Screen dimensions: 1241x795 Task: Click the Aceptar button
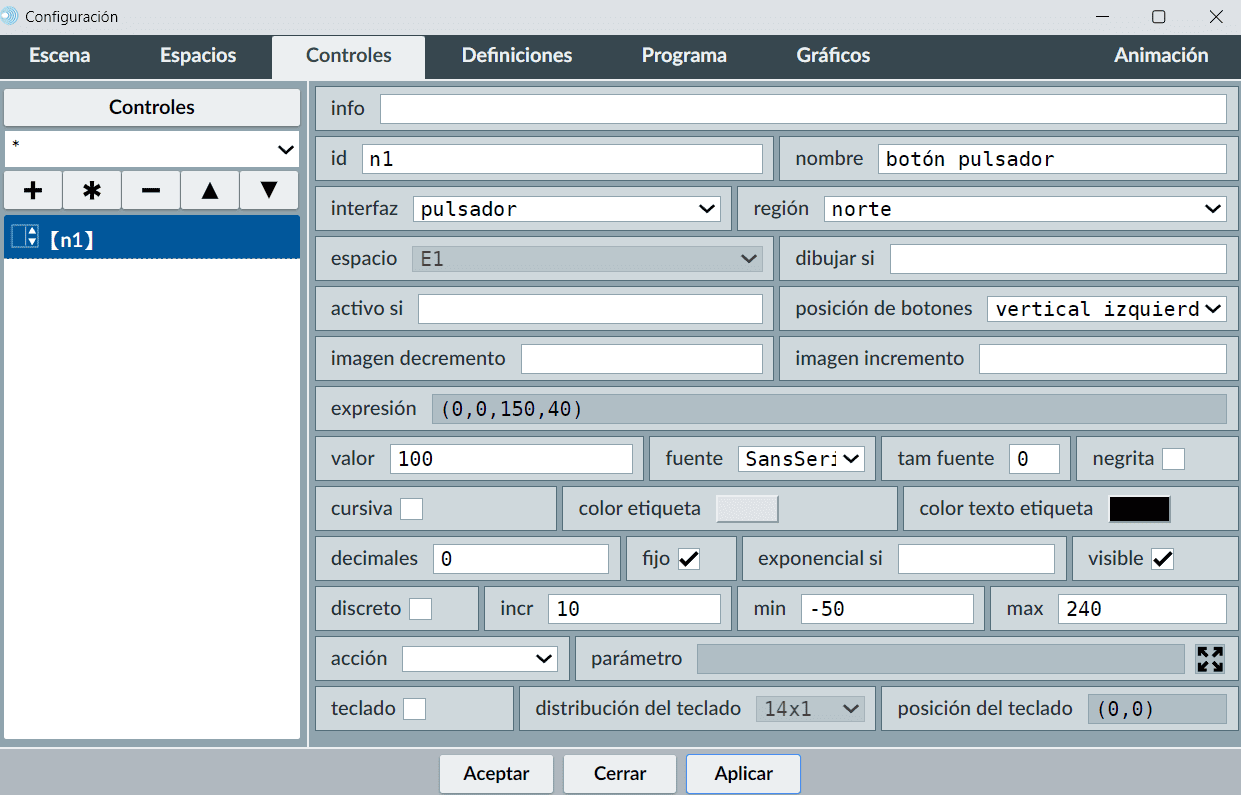pyautogui.click(x=496, y=774)
